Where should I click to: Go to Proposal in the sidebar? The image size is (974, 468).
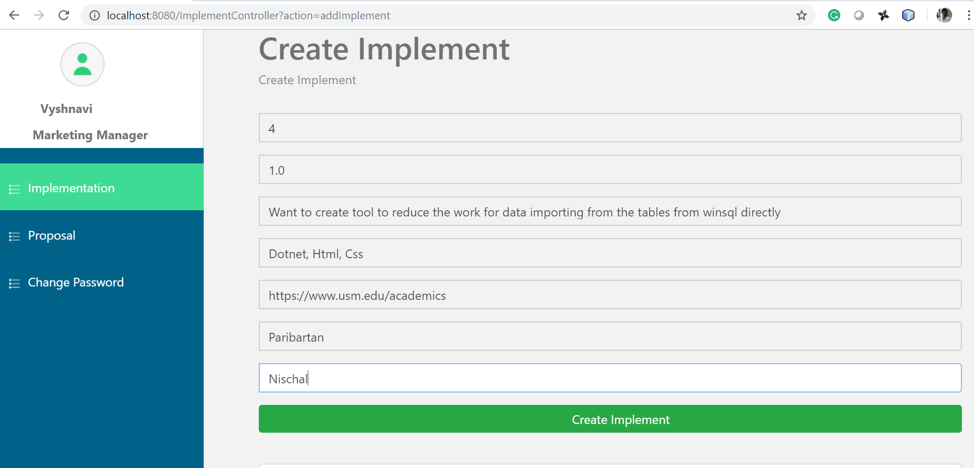tap(52, 236)
